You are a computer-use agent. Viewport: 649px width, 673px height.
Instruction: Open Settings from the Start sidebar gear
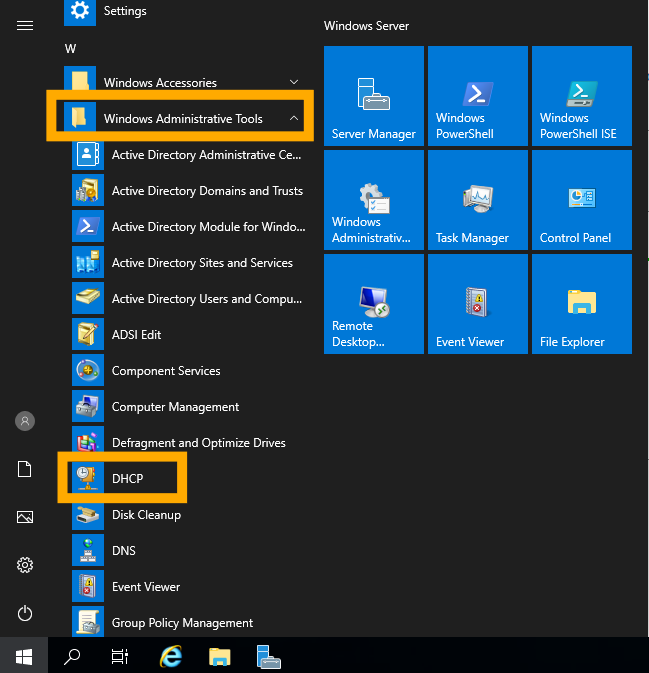coord(25,565)
